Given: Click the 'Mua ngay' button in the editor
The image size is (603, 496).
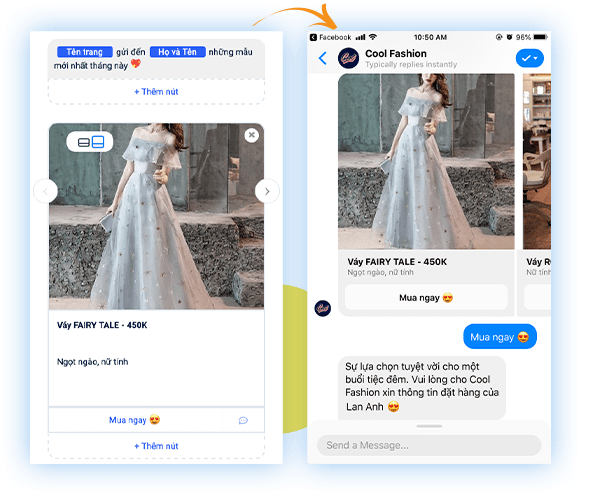Looking at the screenshot, I should coord(135,420).
